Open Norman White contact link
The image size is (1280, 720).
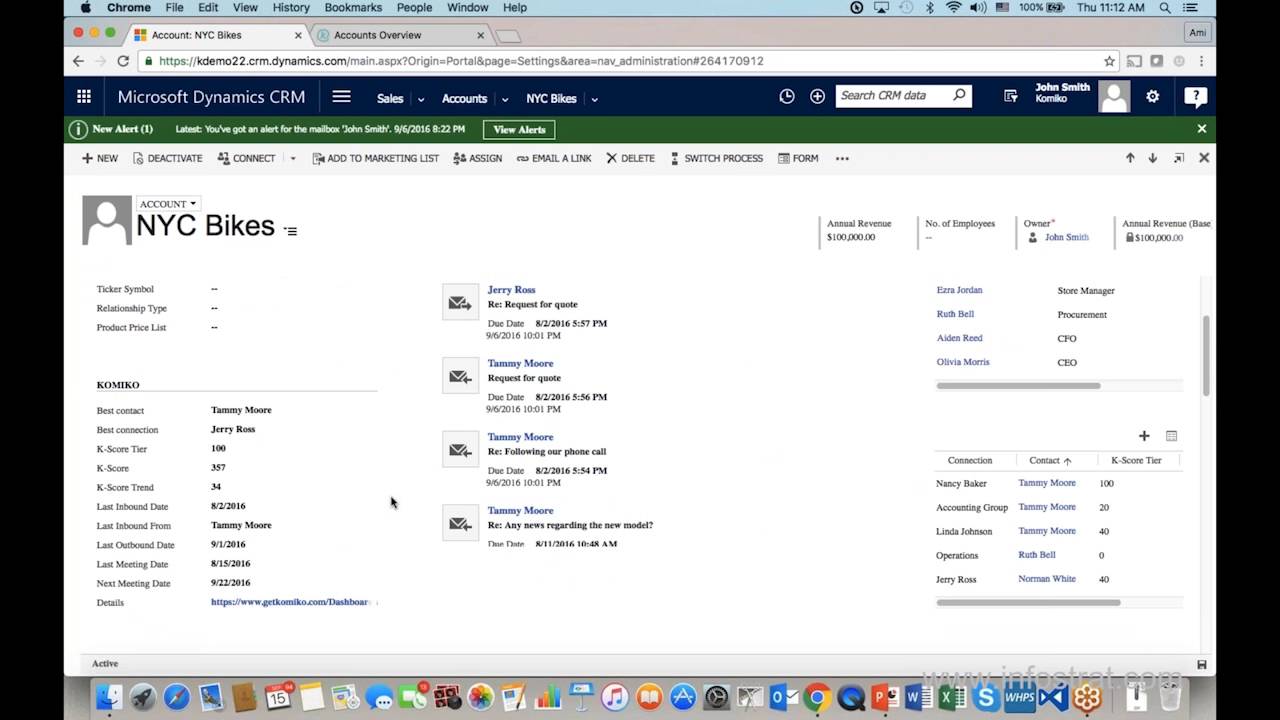[1047, 579]
